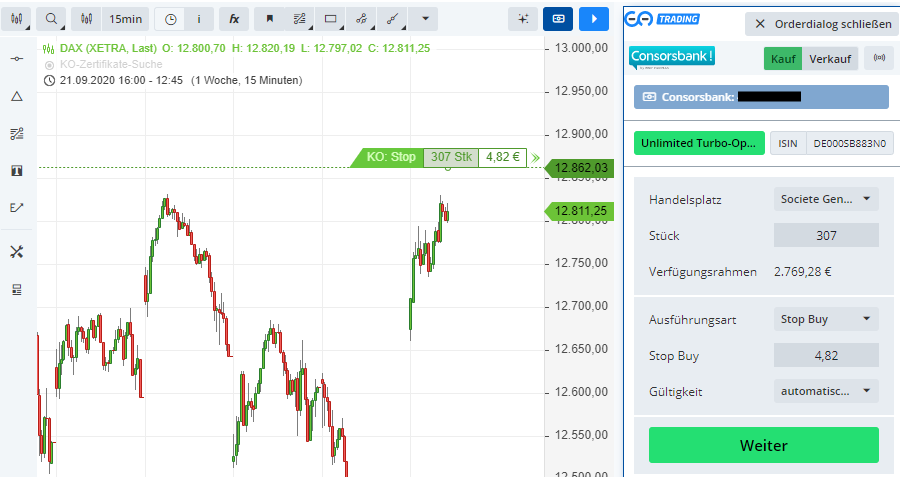This screenshot has height=477, width=900.
Task: Select the trend line drawing tool
Action: point(392,20)
